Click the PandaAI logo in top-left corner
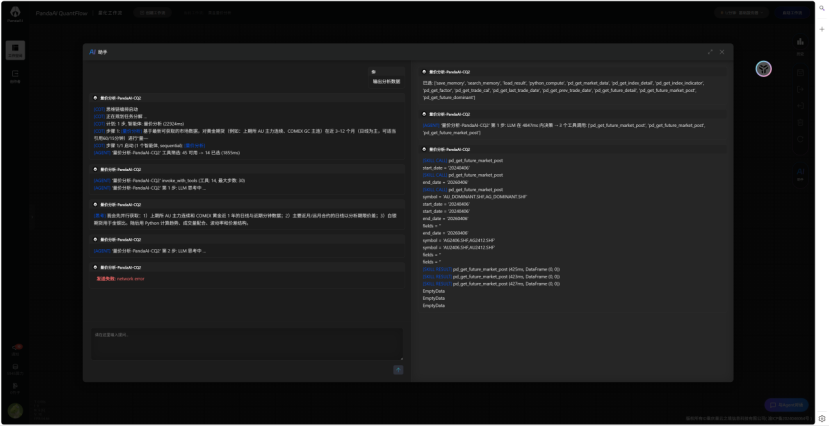The width and height of the screenshot is (830, 427). [16, 13]
